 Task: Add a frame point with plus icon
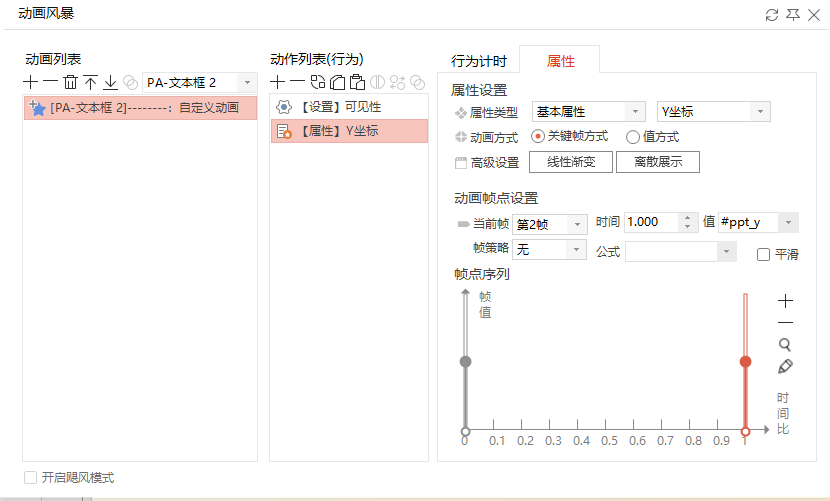coord(786,301)
